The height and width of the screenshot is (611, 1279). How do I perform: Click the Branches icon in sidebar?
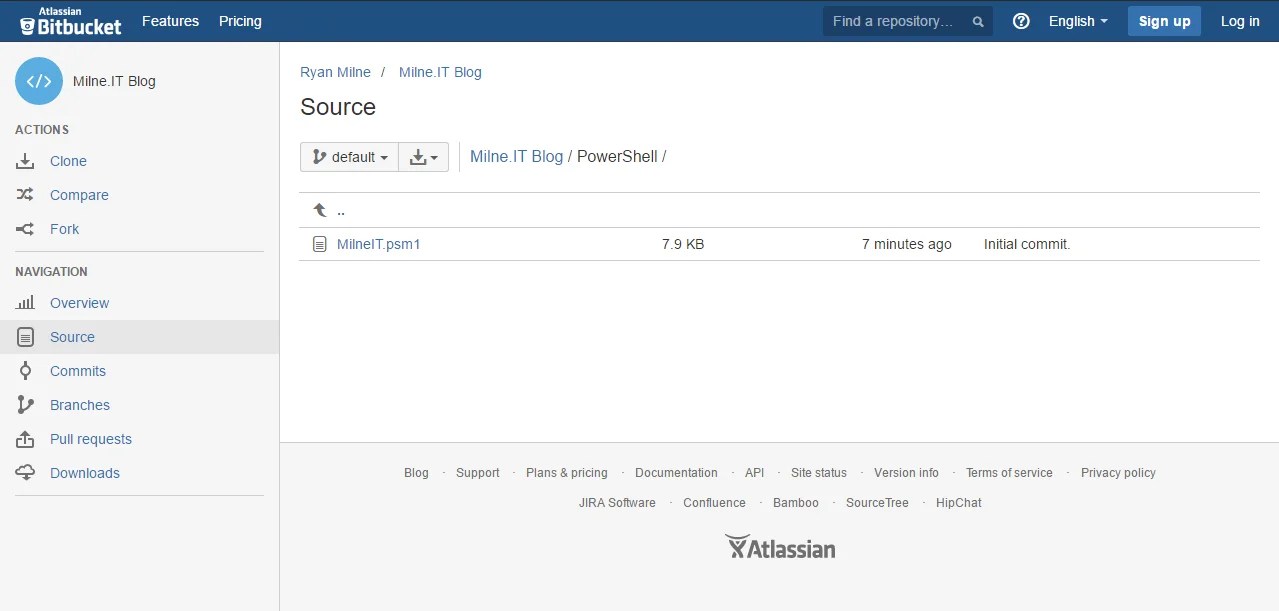coord(26,405)
